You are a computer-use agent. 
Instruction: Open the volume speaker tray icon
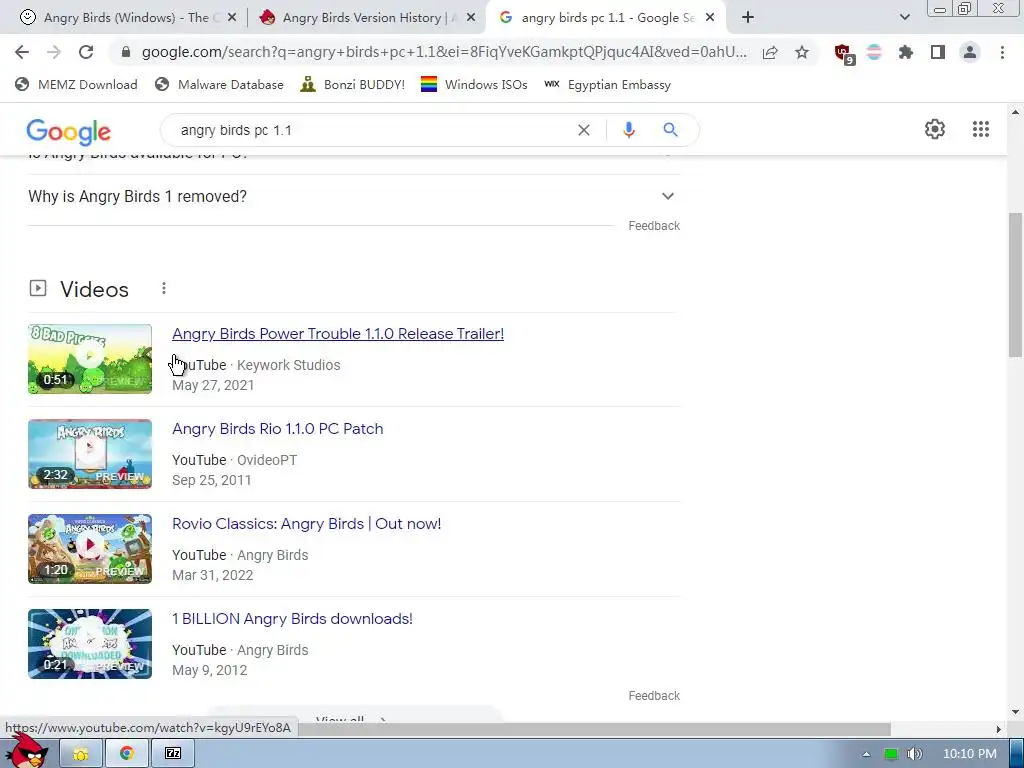(x=914, y=754)
